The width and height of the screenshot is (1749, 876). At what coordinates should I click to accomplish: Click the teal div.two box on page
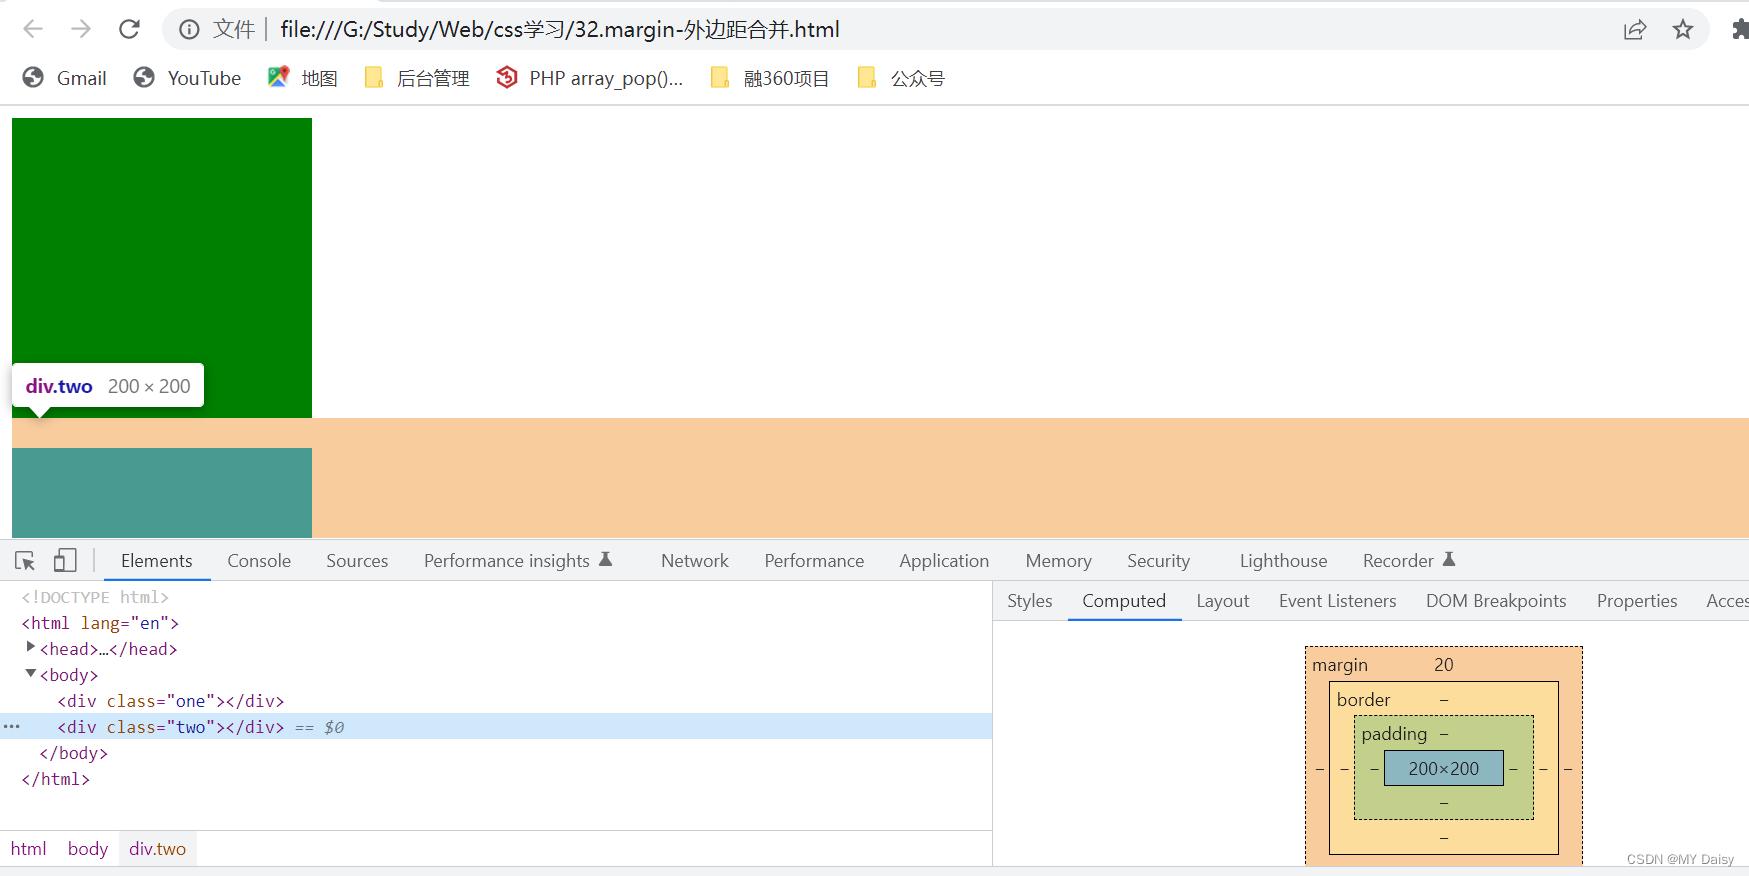click(x=162, y=493)
